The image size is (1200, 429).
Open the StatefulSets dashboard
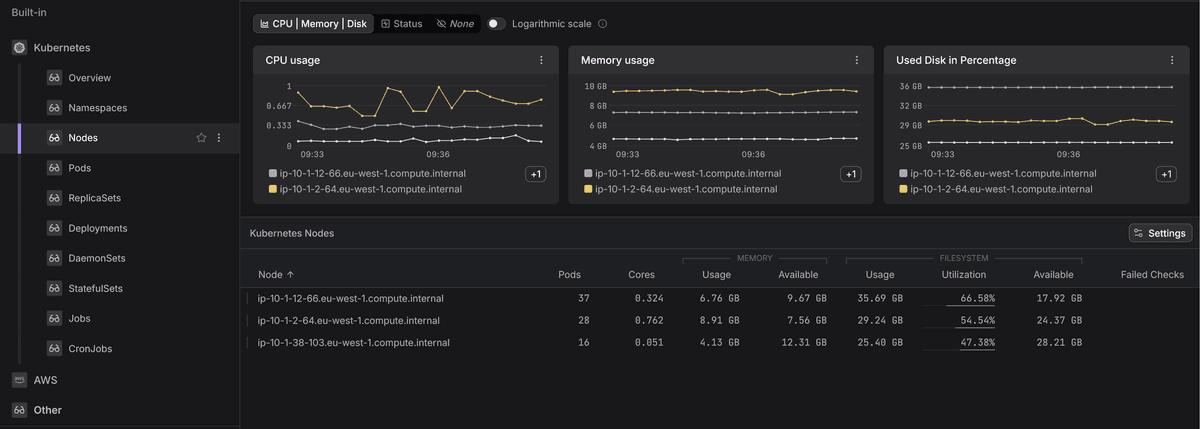pyautogui.click(x=95, y=288)
